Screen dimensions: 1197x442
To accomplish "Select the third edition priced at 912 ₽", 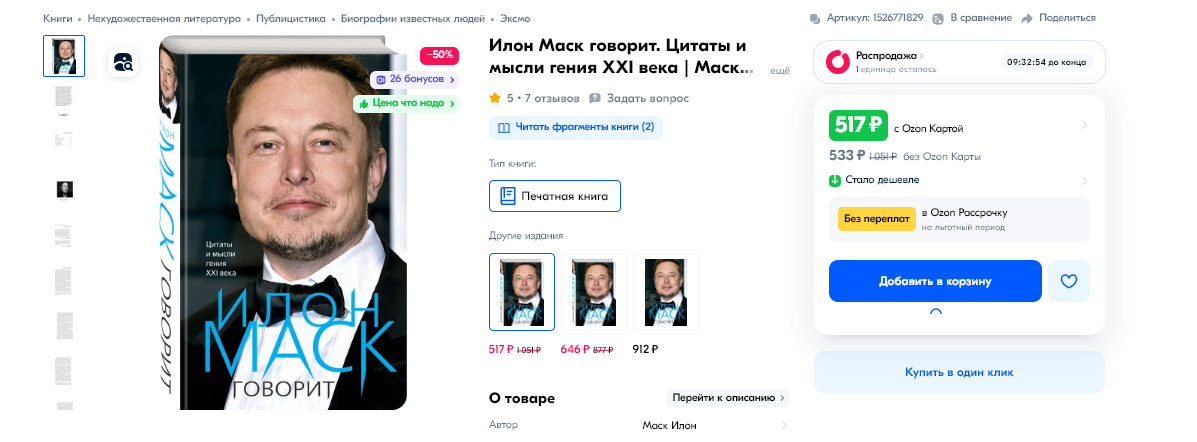I will coord(666,292).
